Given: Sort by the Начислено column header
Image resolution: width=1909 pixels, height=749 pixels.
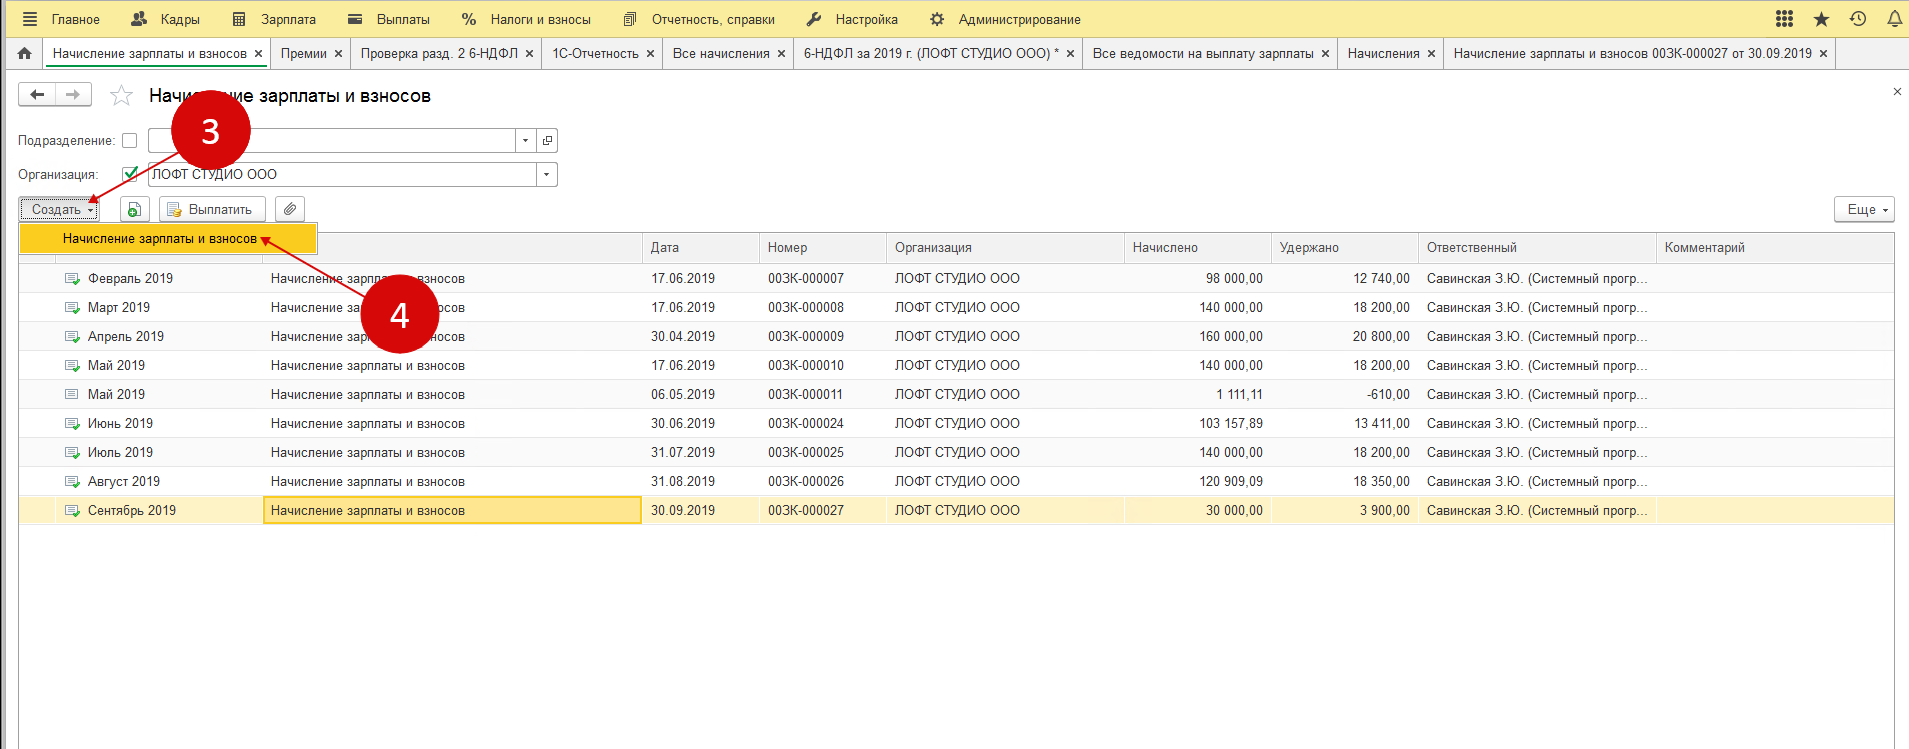Looking at the screenshot, I should 1197,248.
